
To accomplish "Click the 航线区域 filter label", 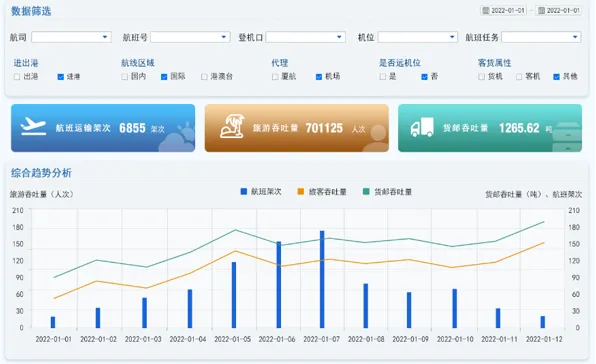I will point(138,63).
